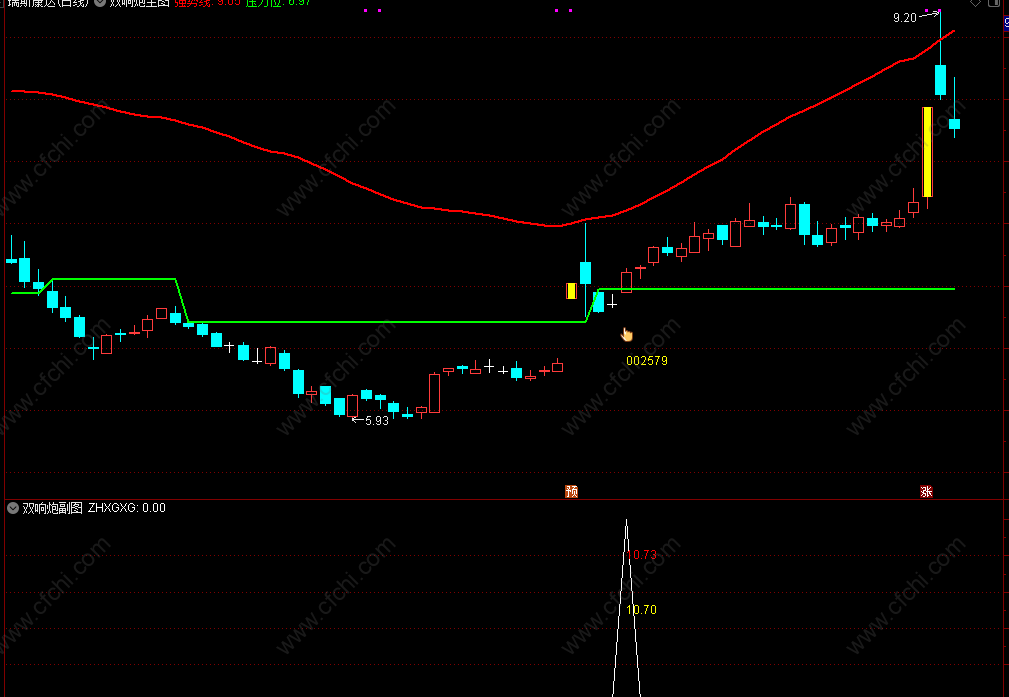Screen dimensions: 1009x697
Task: Click the pane layout icon at top right
Action: point(994,3)
